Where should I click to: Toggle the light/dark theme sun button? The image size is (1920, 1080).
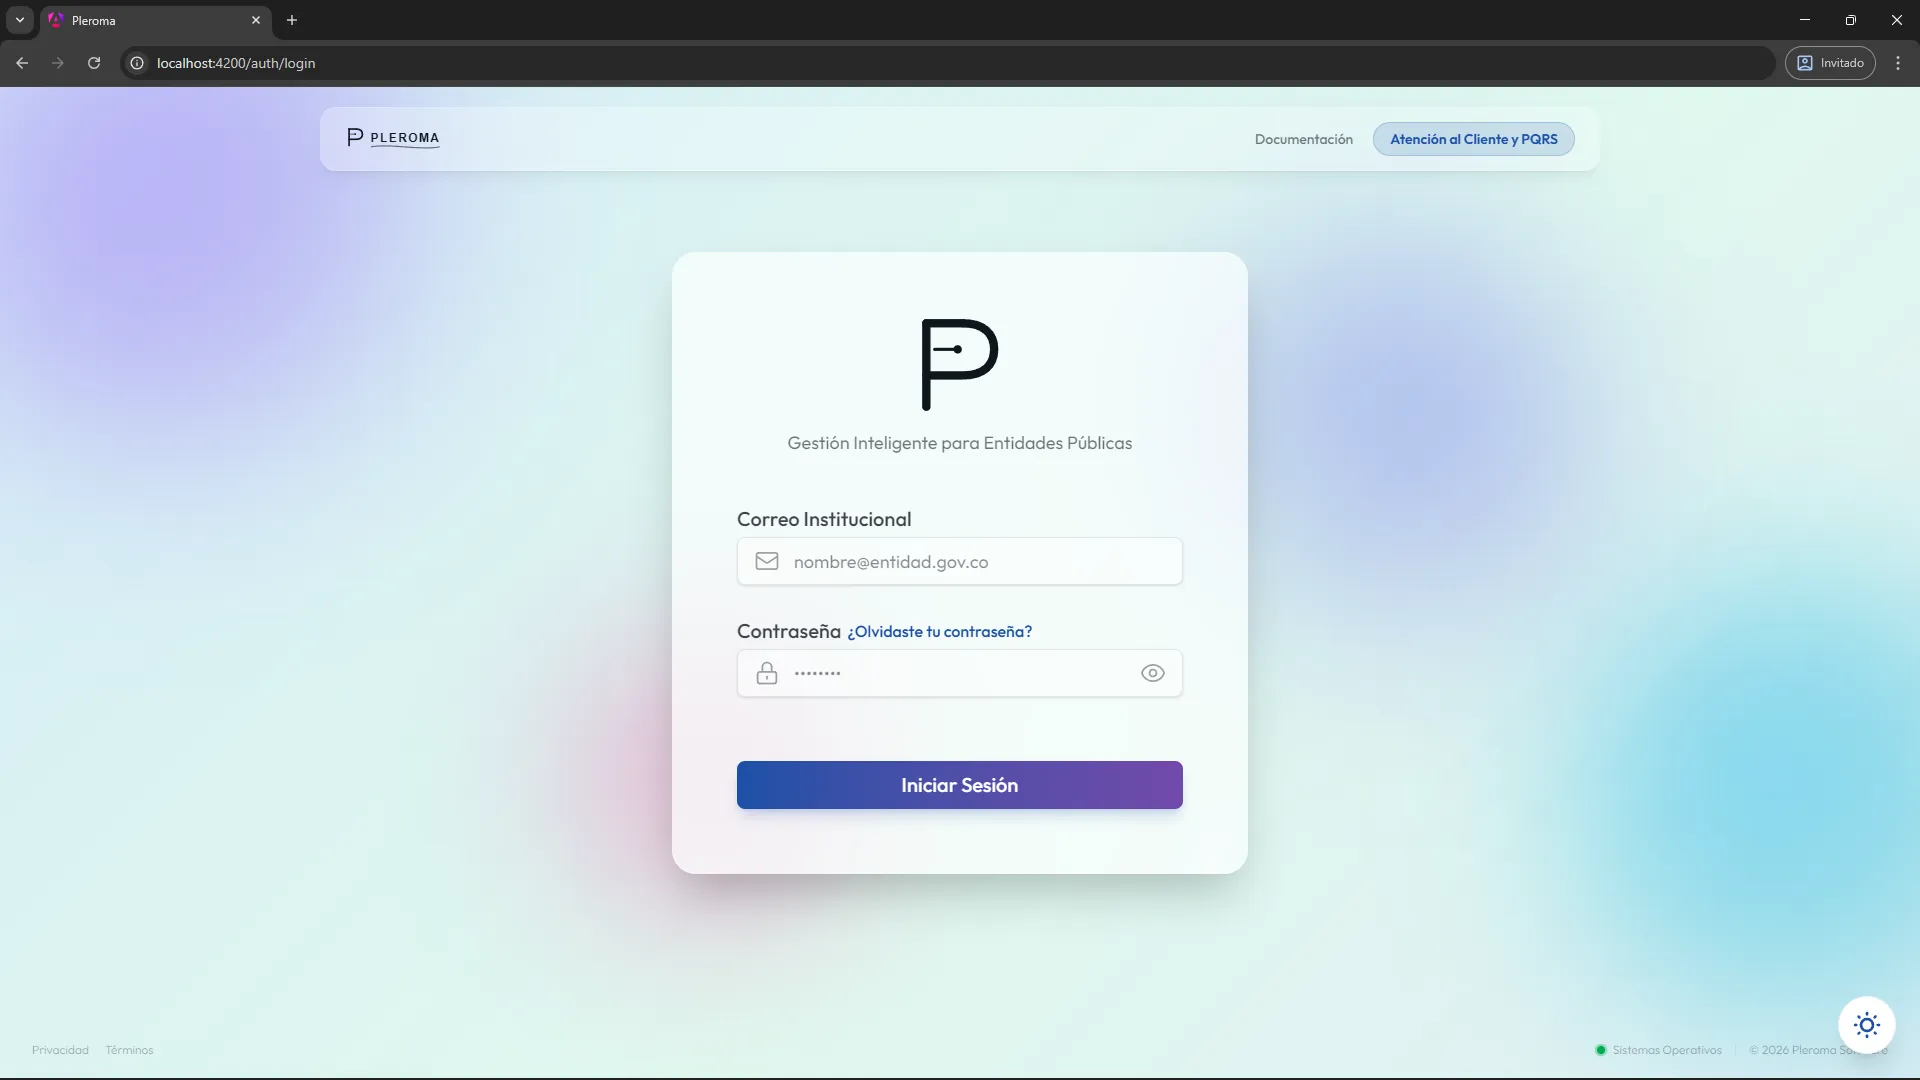(x=1866, y=1025)
